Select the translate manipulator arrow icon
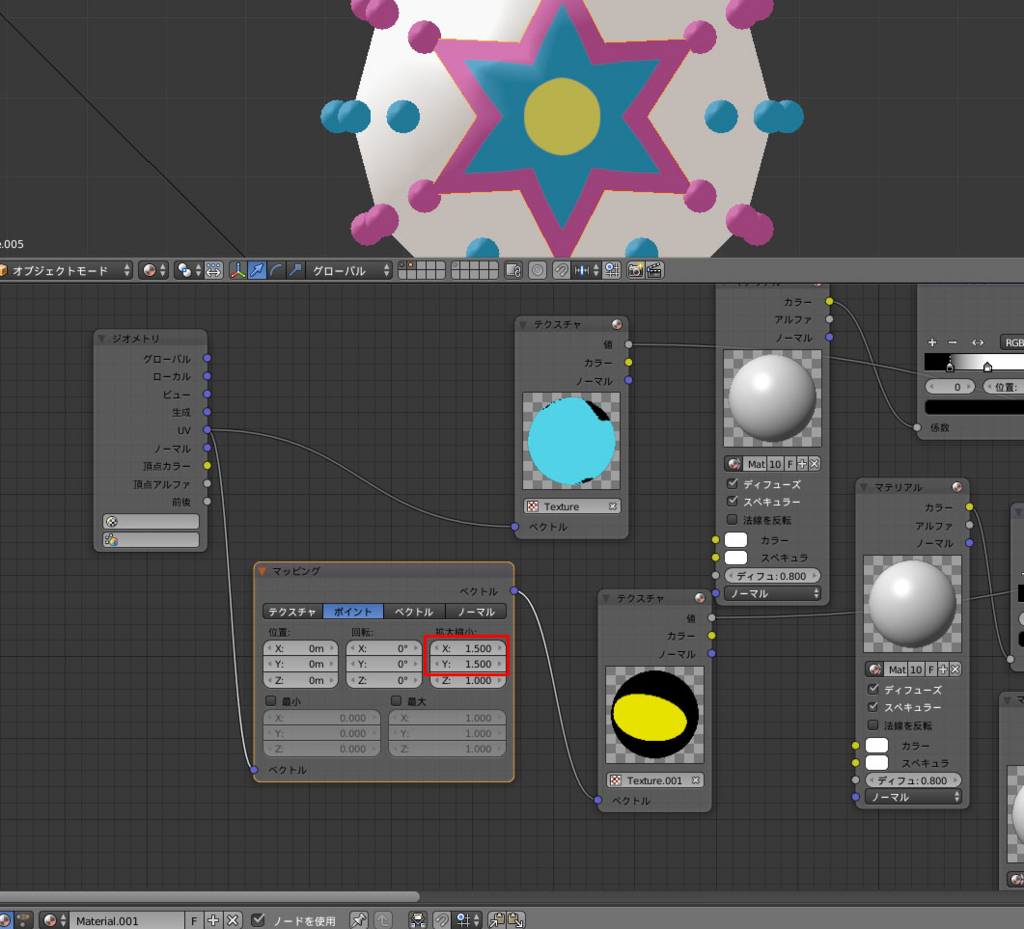Screen dimensions: 1024x929 (x=257, y=270)
